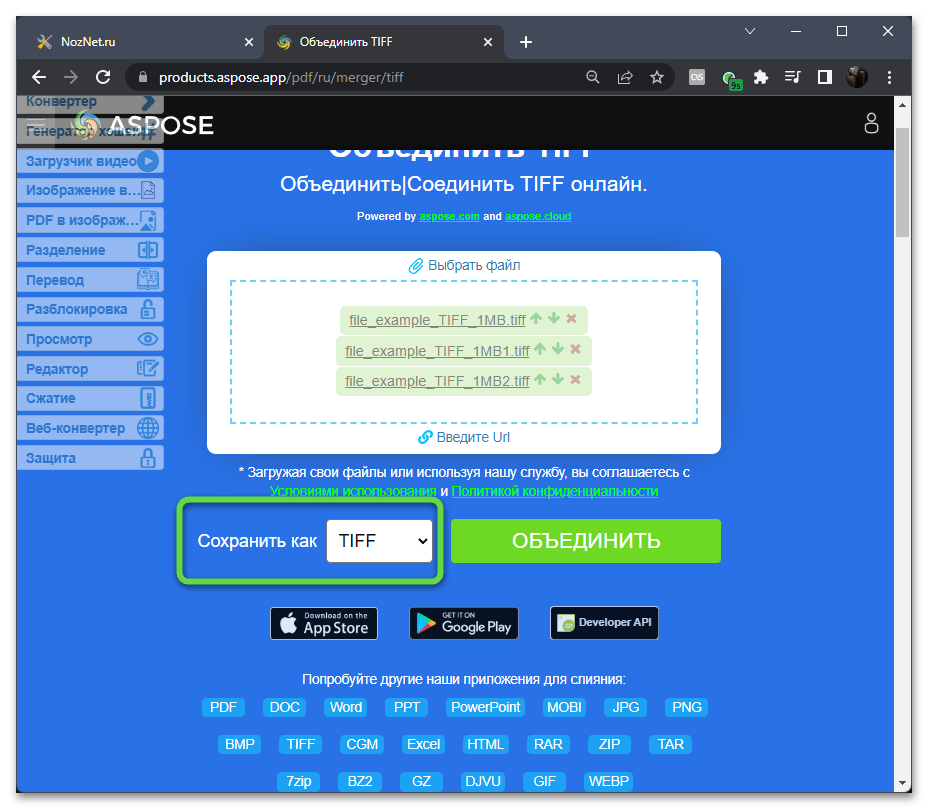
Task: Open the Chrome three-dot menu
Action: pyautogui.click(x=889, y=77)
